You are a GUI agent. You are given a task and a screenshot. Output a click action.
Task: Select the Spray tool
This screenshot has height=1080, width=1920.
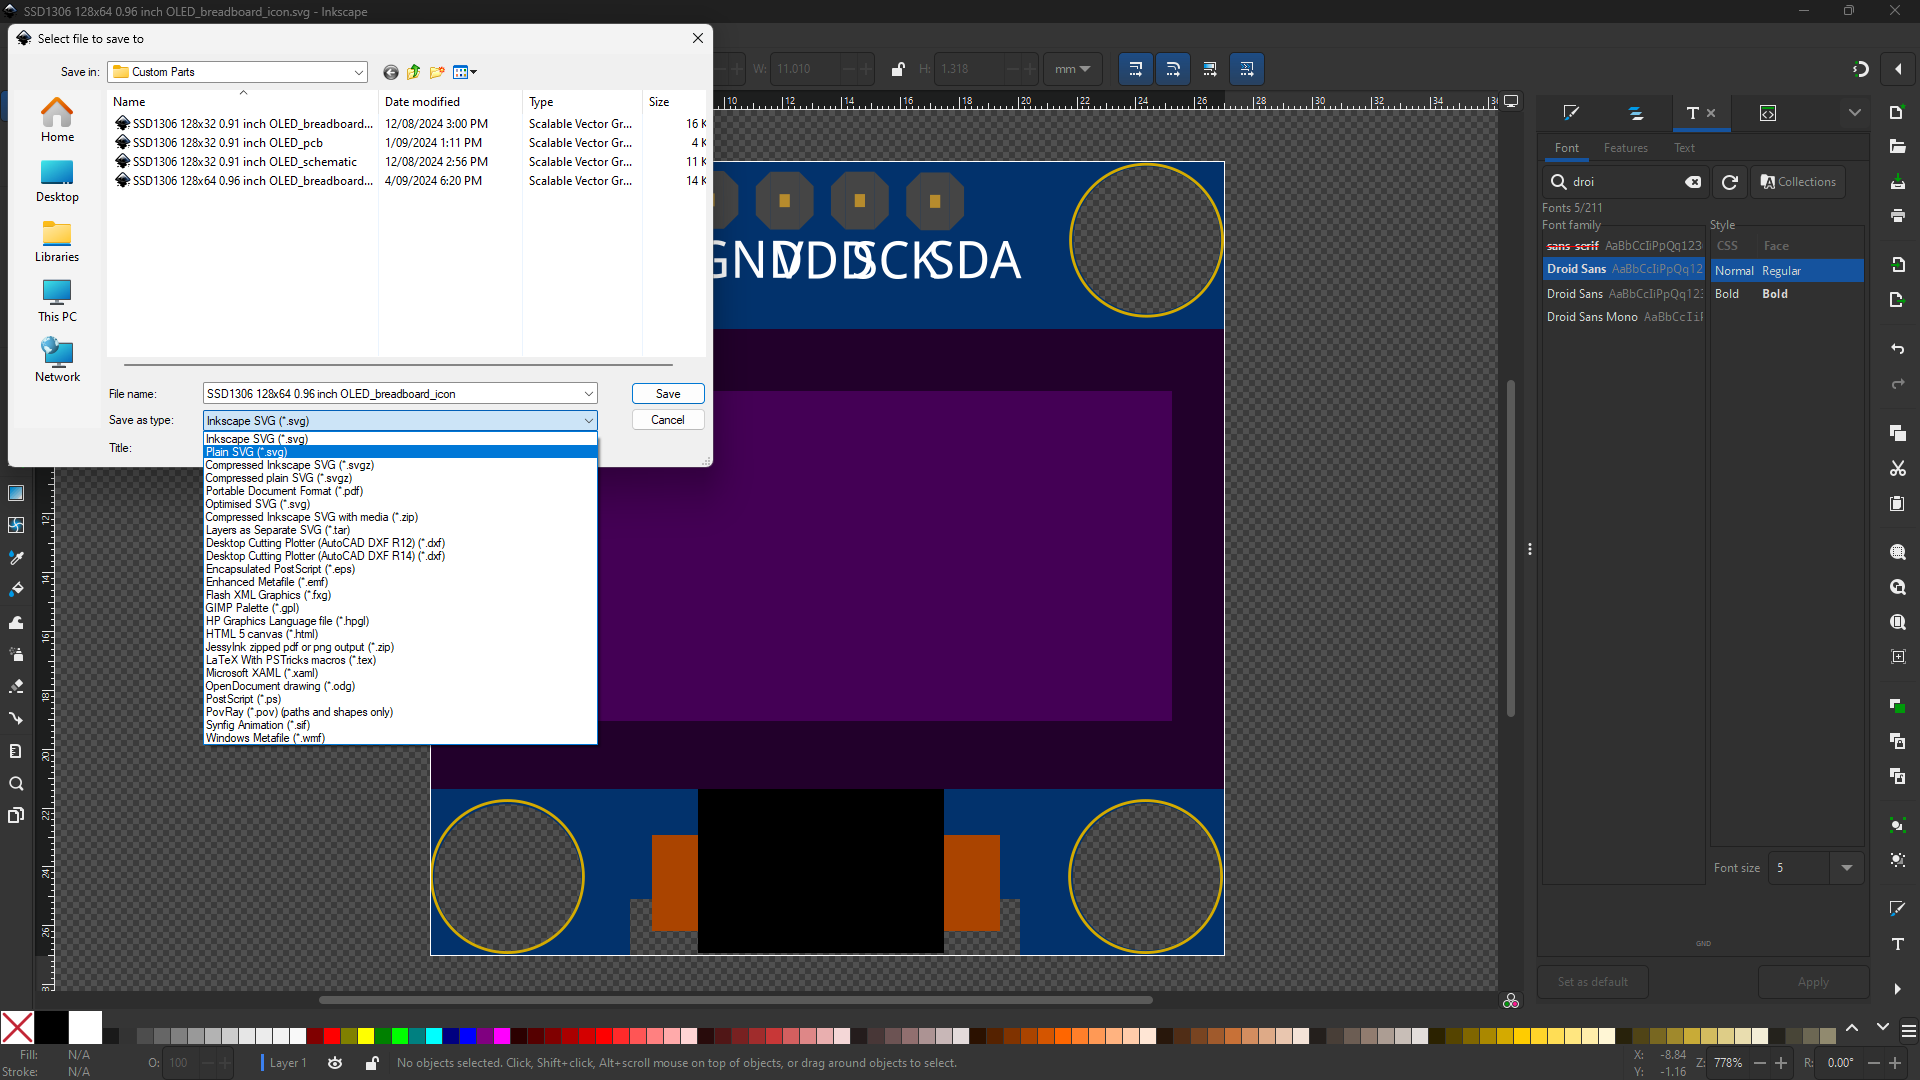(16, 655)
